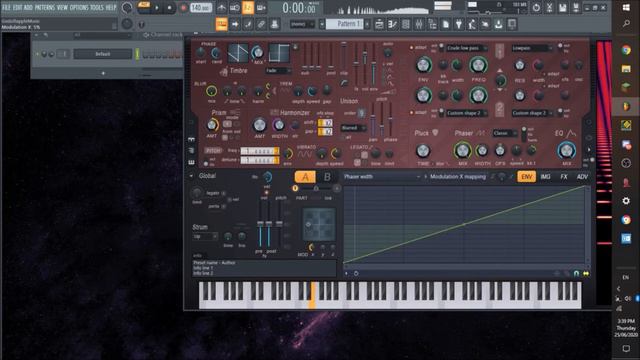
Task: Open the Classic phaser mode dropdown
Action: pyautogui.click(x=504, y=133)
